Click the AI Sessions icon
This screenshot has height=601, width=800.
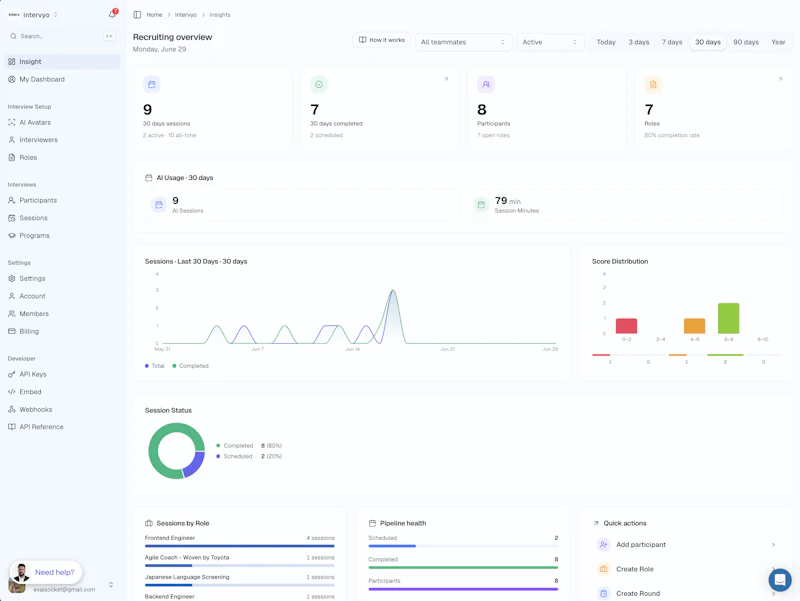[x=159, y=205]
